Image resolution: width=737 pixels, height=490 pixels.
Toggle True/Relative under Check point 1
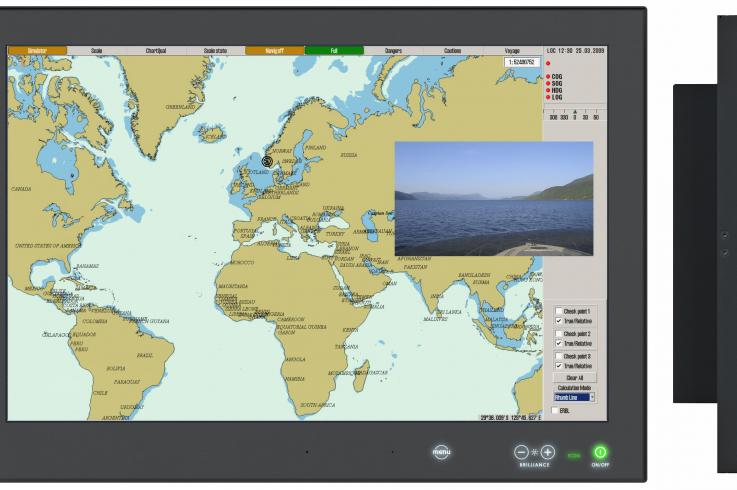click(x=558, y=321)
